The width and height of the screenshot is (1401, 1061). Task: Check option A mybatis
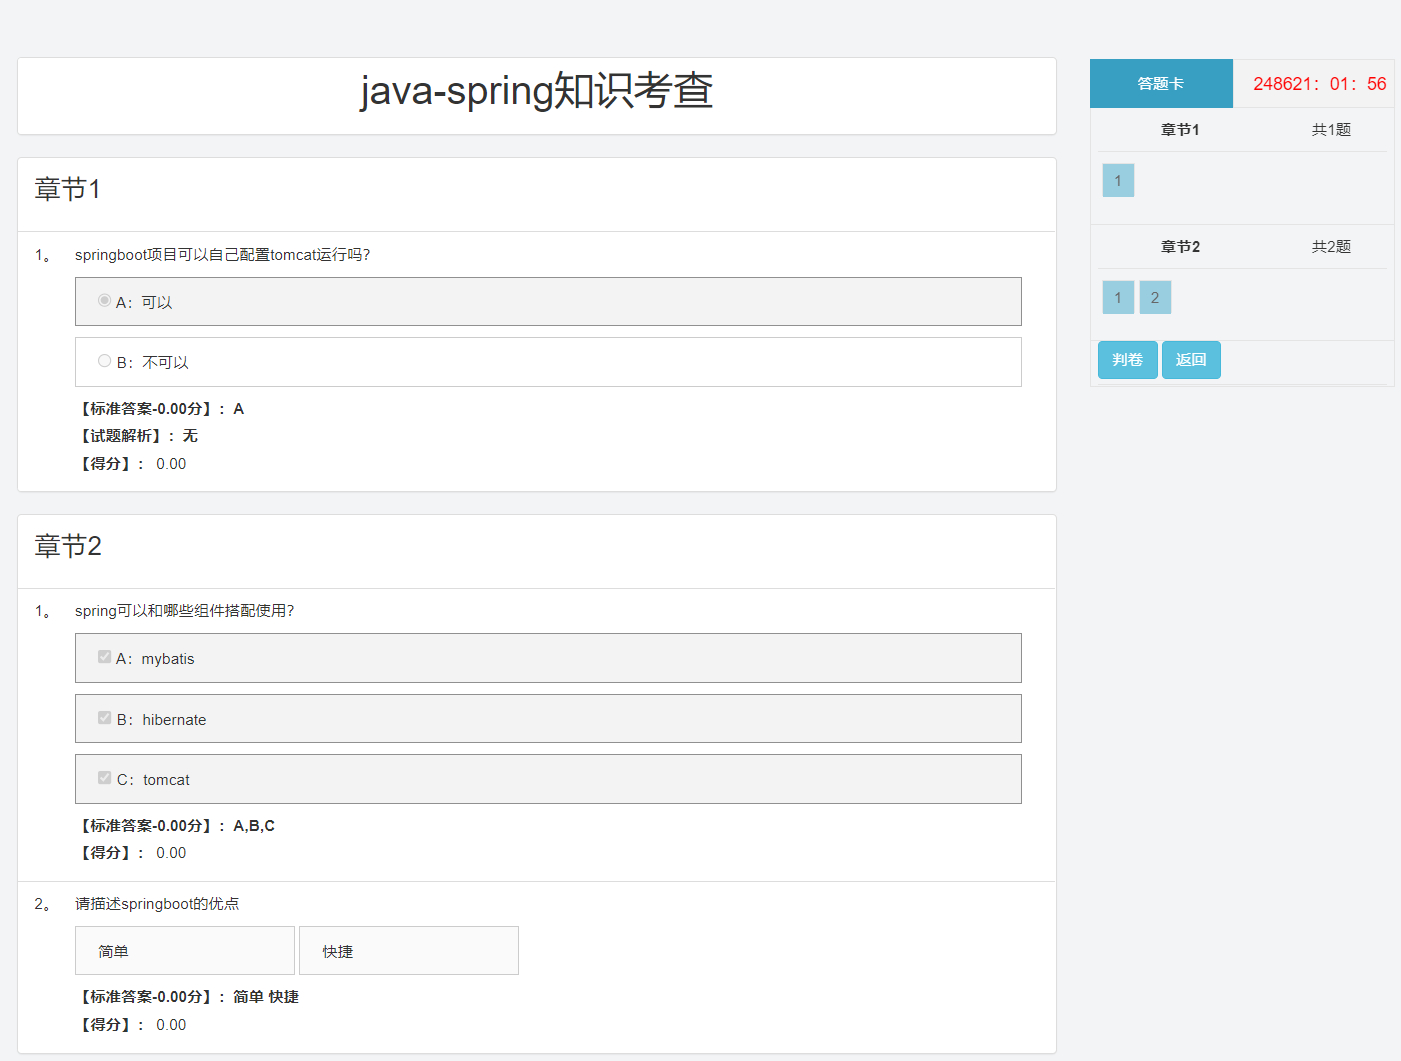click(x=104, y=656)
